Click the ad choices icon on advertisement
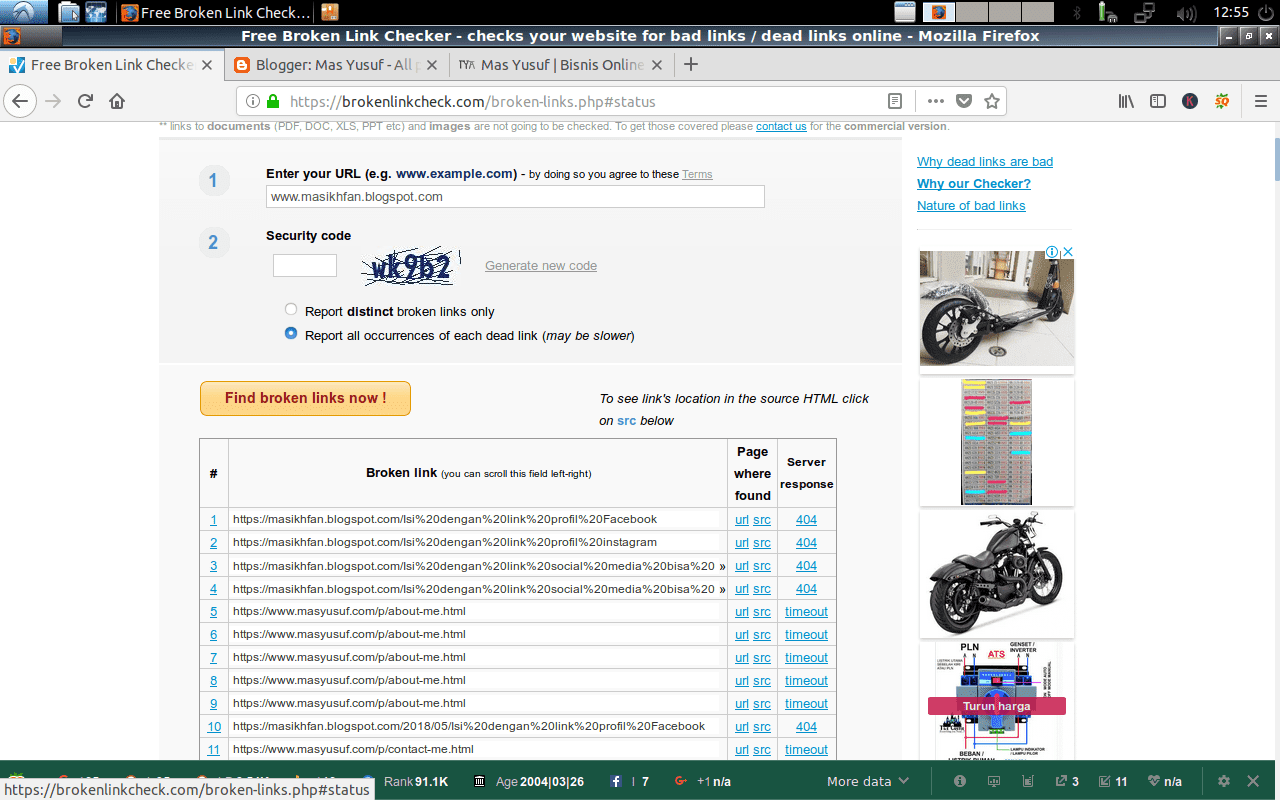Screen dimensions: 1280x800 tap(1054, 252)
